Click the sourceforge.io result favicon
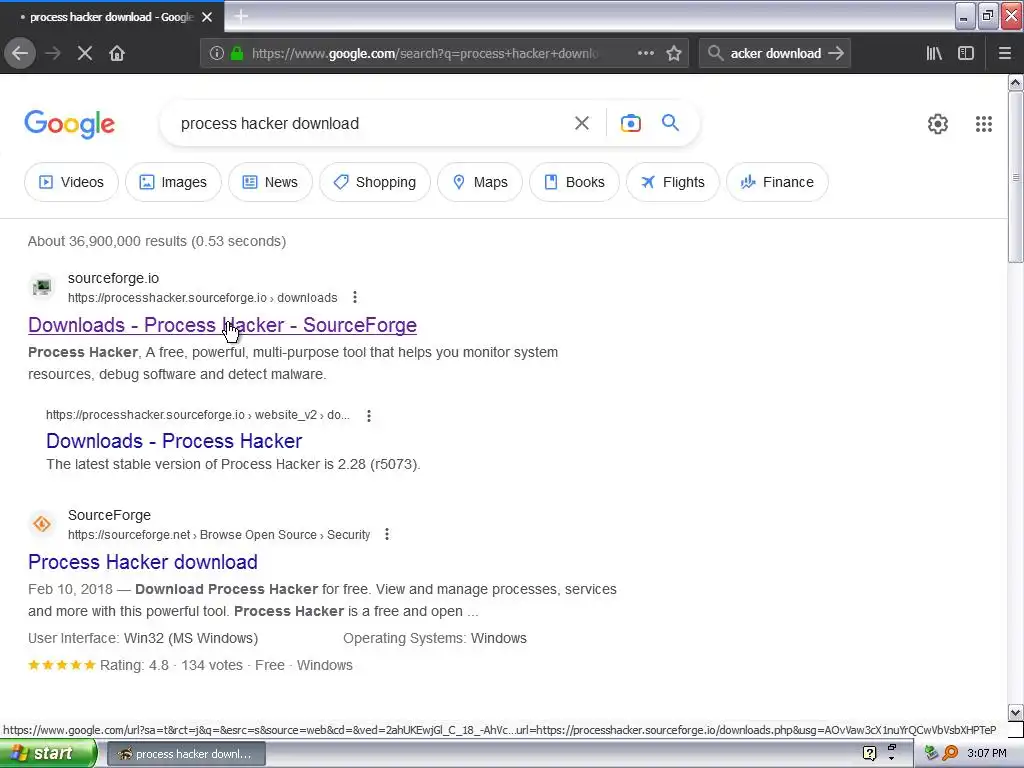This screenshot has width=1024, height=768. (x=42, y=287)
